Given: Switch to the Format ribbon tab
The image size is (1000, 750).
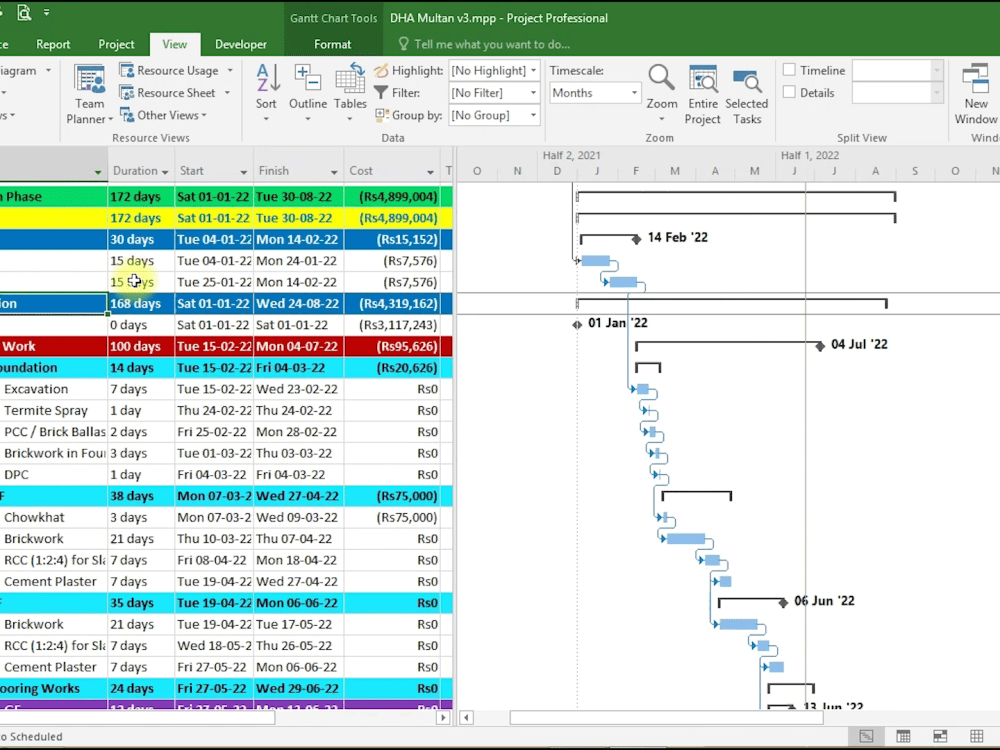Looking at the screenshot, I should click(332, 44).
